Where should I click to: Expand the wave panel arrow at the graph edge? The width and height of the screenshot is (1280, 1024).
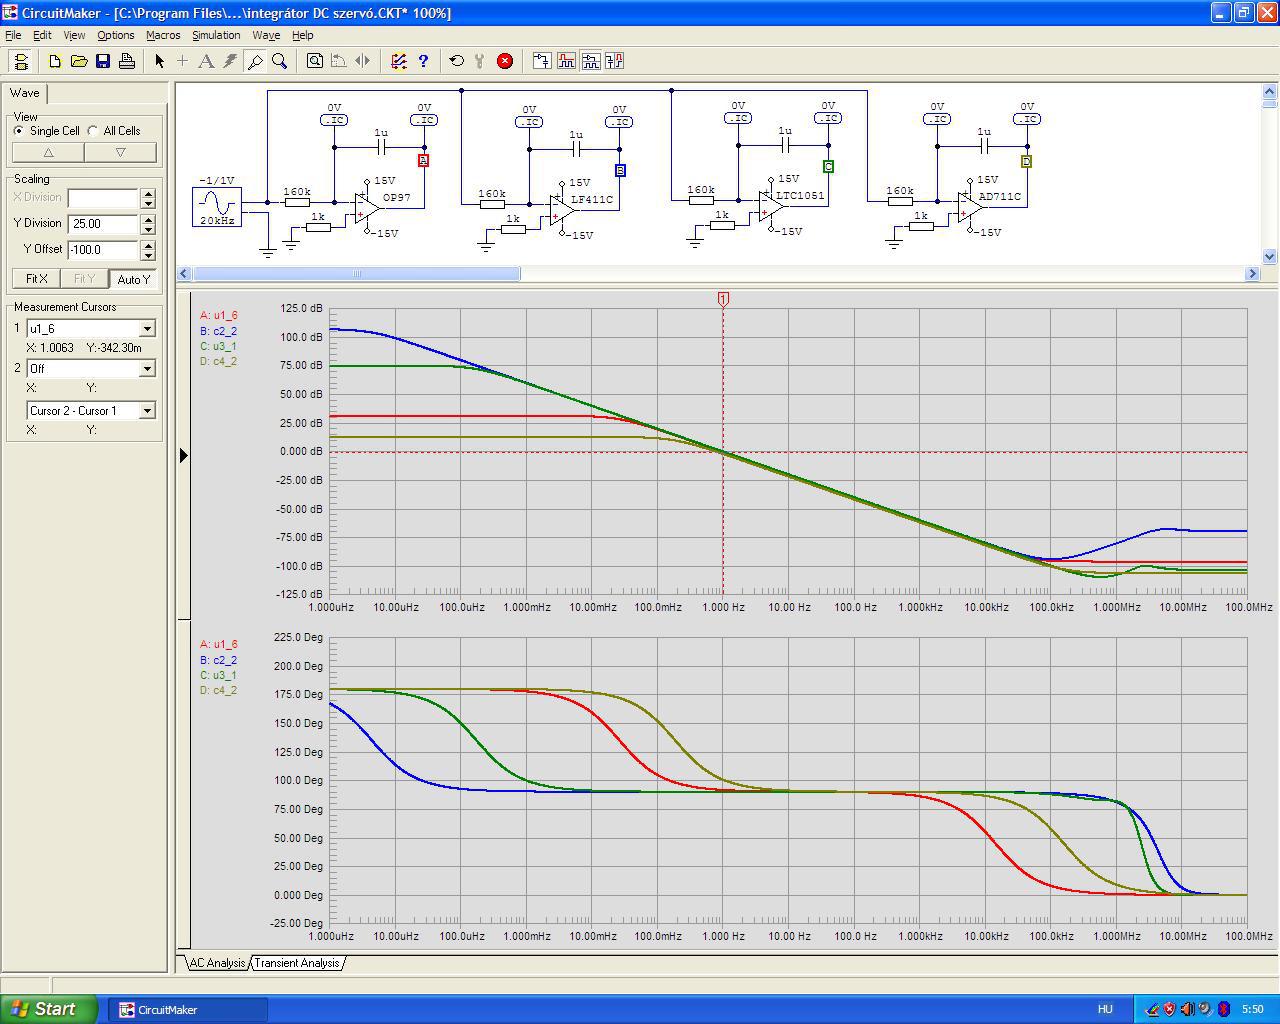tap(183, 456)
